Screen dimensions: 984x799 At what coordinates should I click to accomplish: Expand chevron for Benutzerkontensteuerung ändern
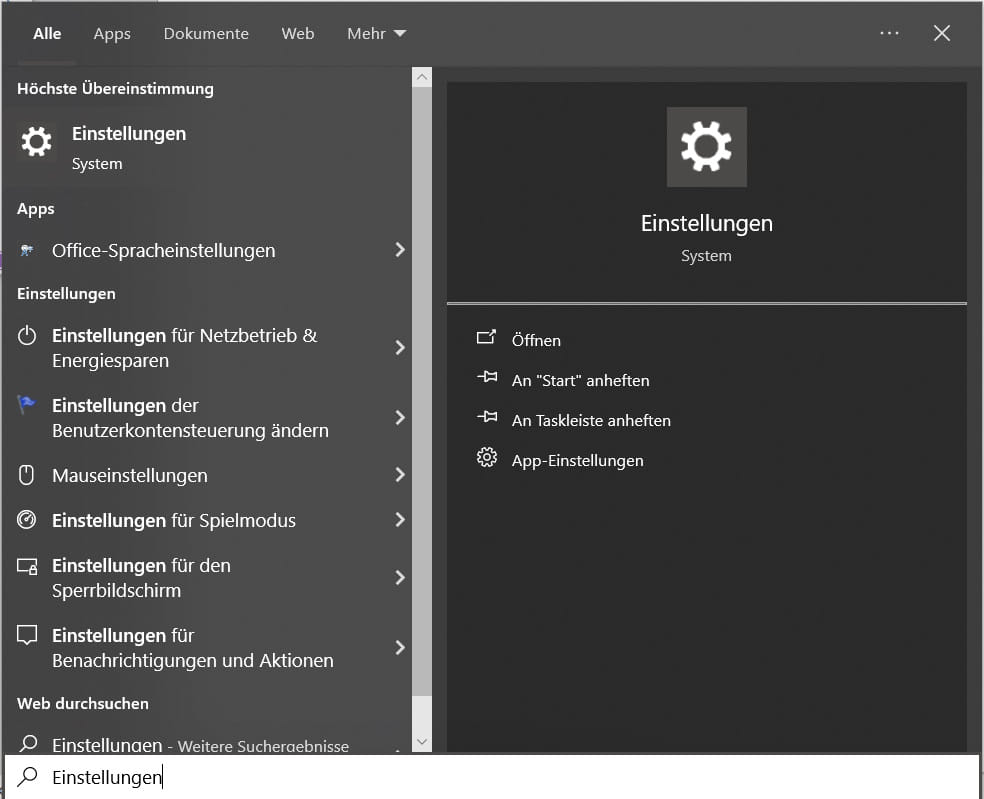400,417
